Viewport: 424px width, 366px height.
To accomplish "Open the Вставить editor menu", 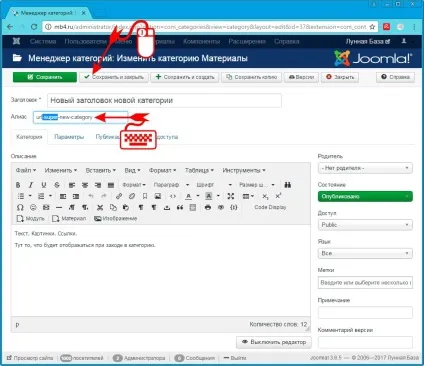I will (x=101, y=170).
